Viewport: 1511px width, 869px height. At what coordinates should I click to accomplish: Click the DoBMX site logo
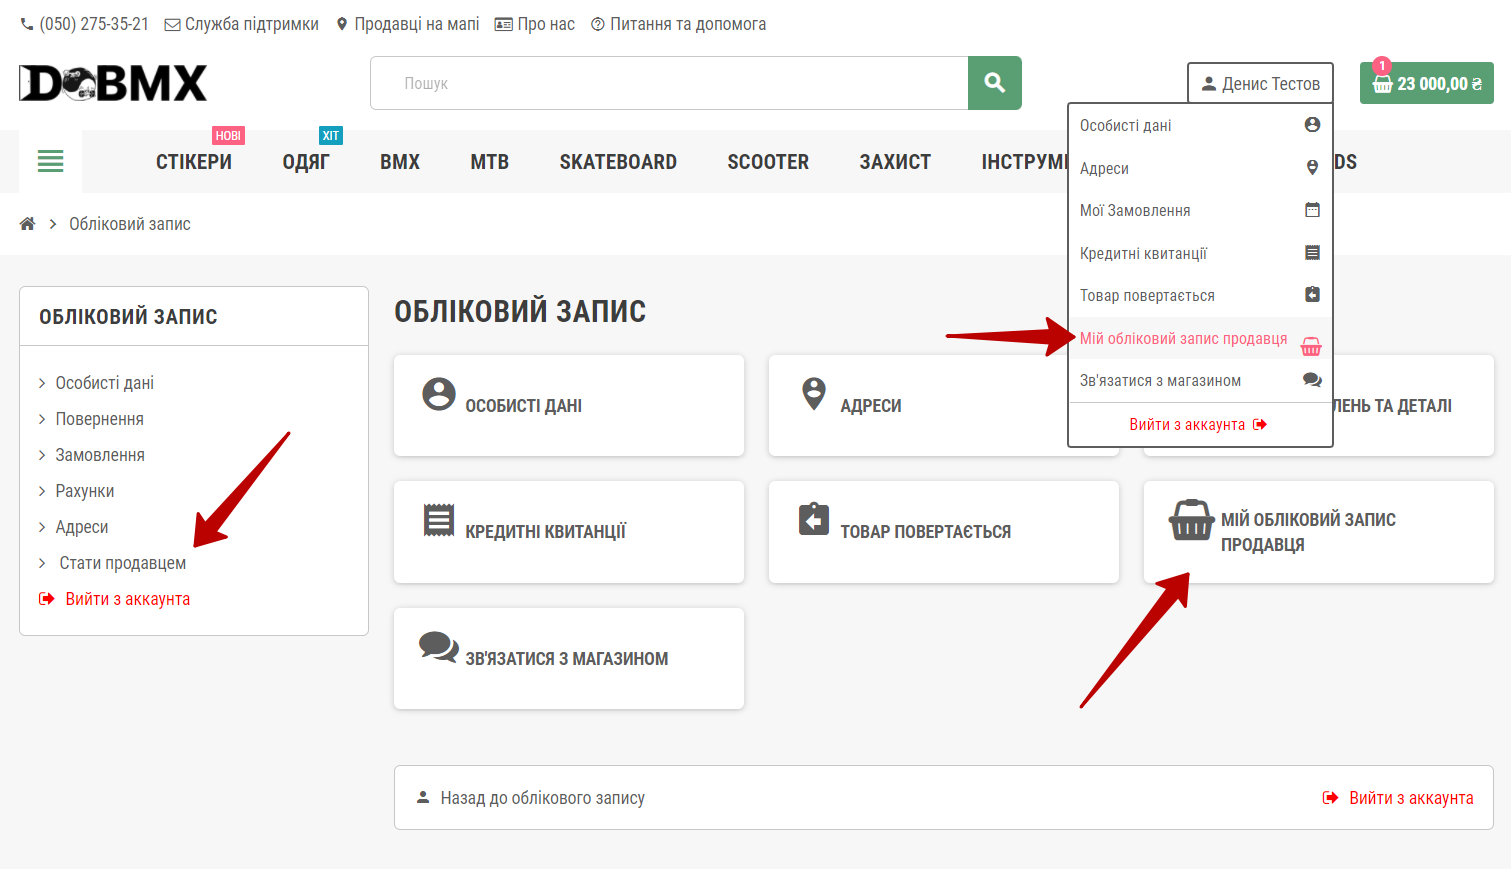point(113,83)
